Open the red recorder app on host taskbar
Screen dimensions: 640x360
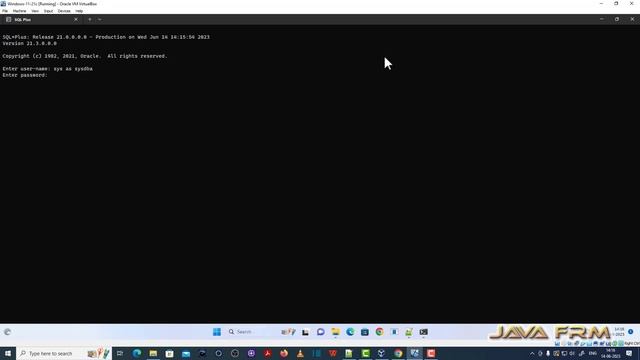(x=431, y=353)
